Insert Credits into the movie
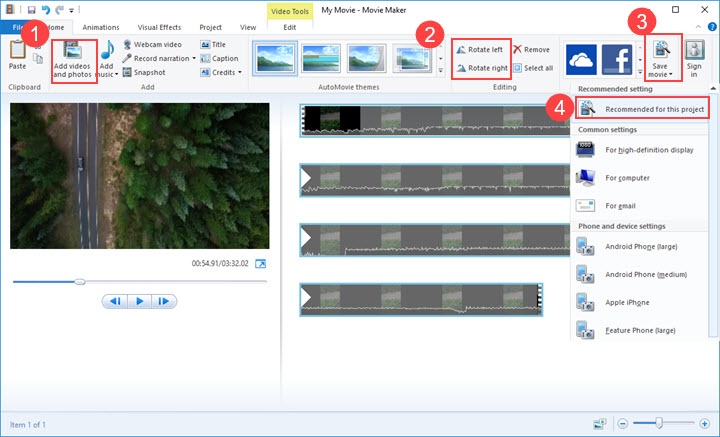Image resolution: width=720 pixels, height=437 pixels. point(218,72)
